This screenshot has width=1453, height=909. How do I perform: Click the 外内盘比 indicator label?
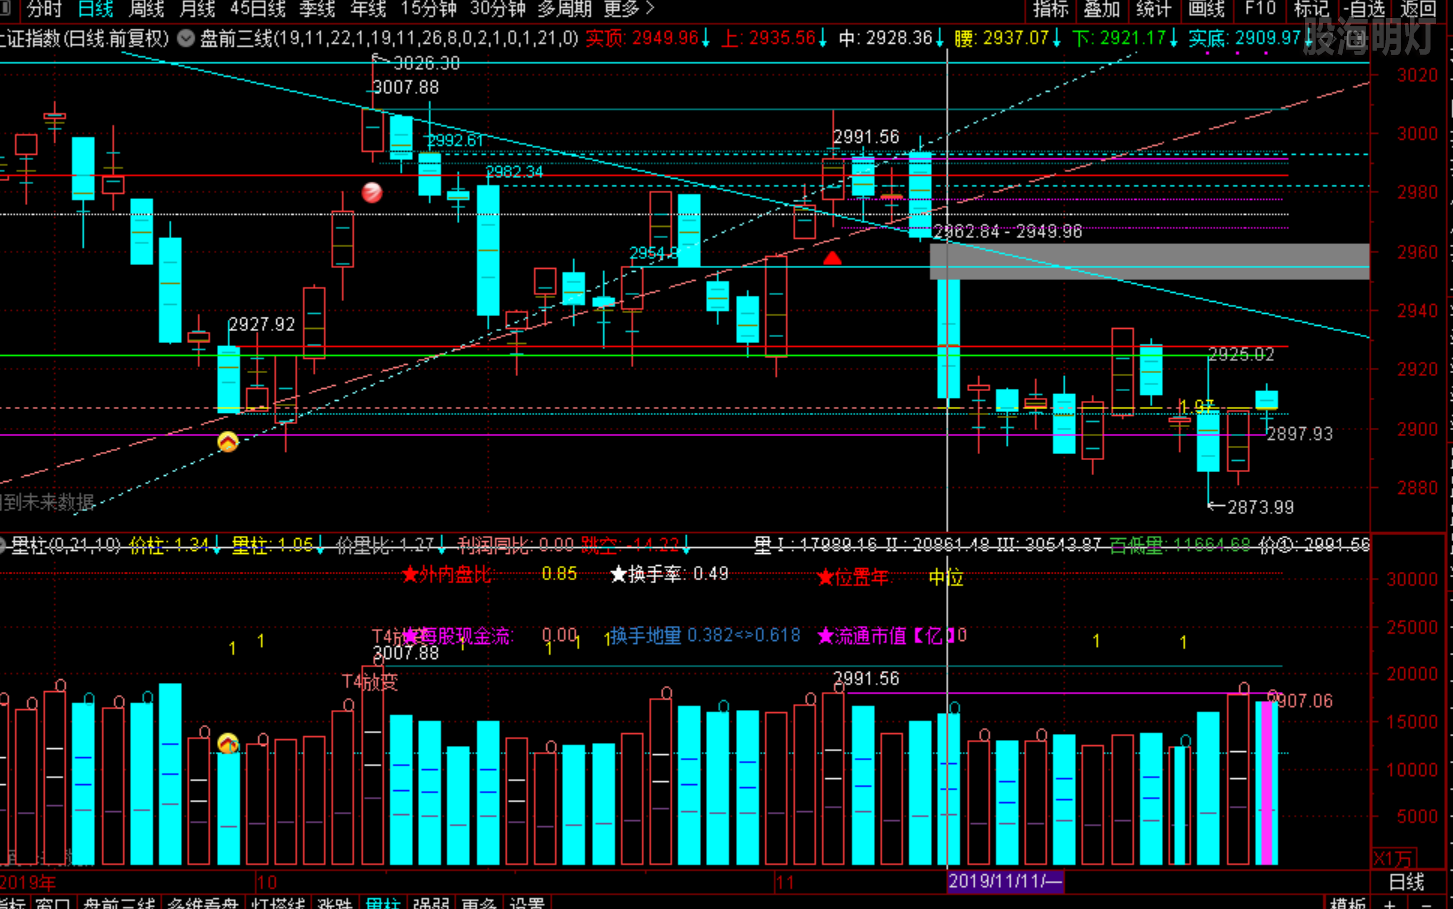(448, 574)
